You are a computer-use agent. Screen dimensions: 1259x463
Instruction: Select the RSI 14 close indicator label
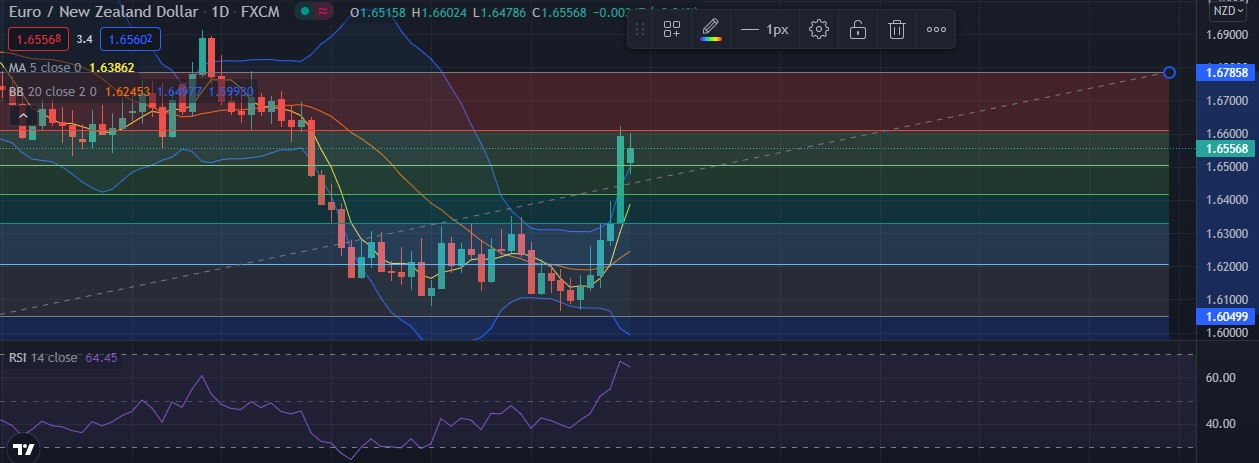pos(44,358)
